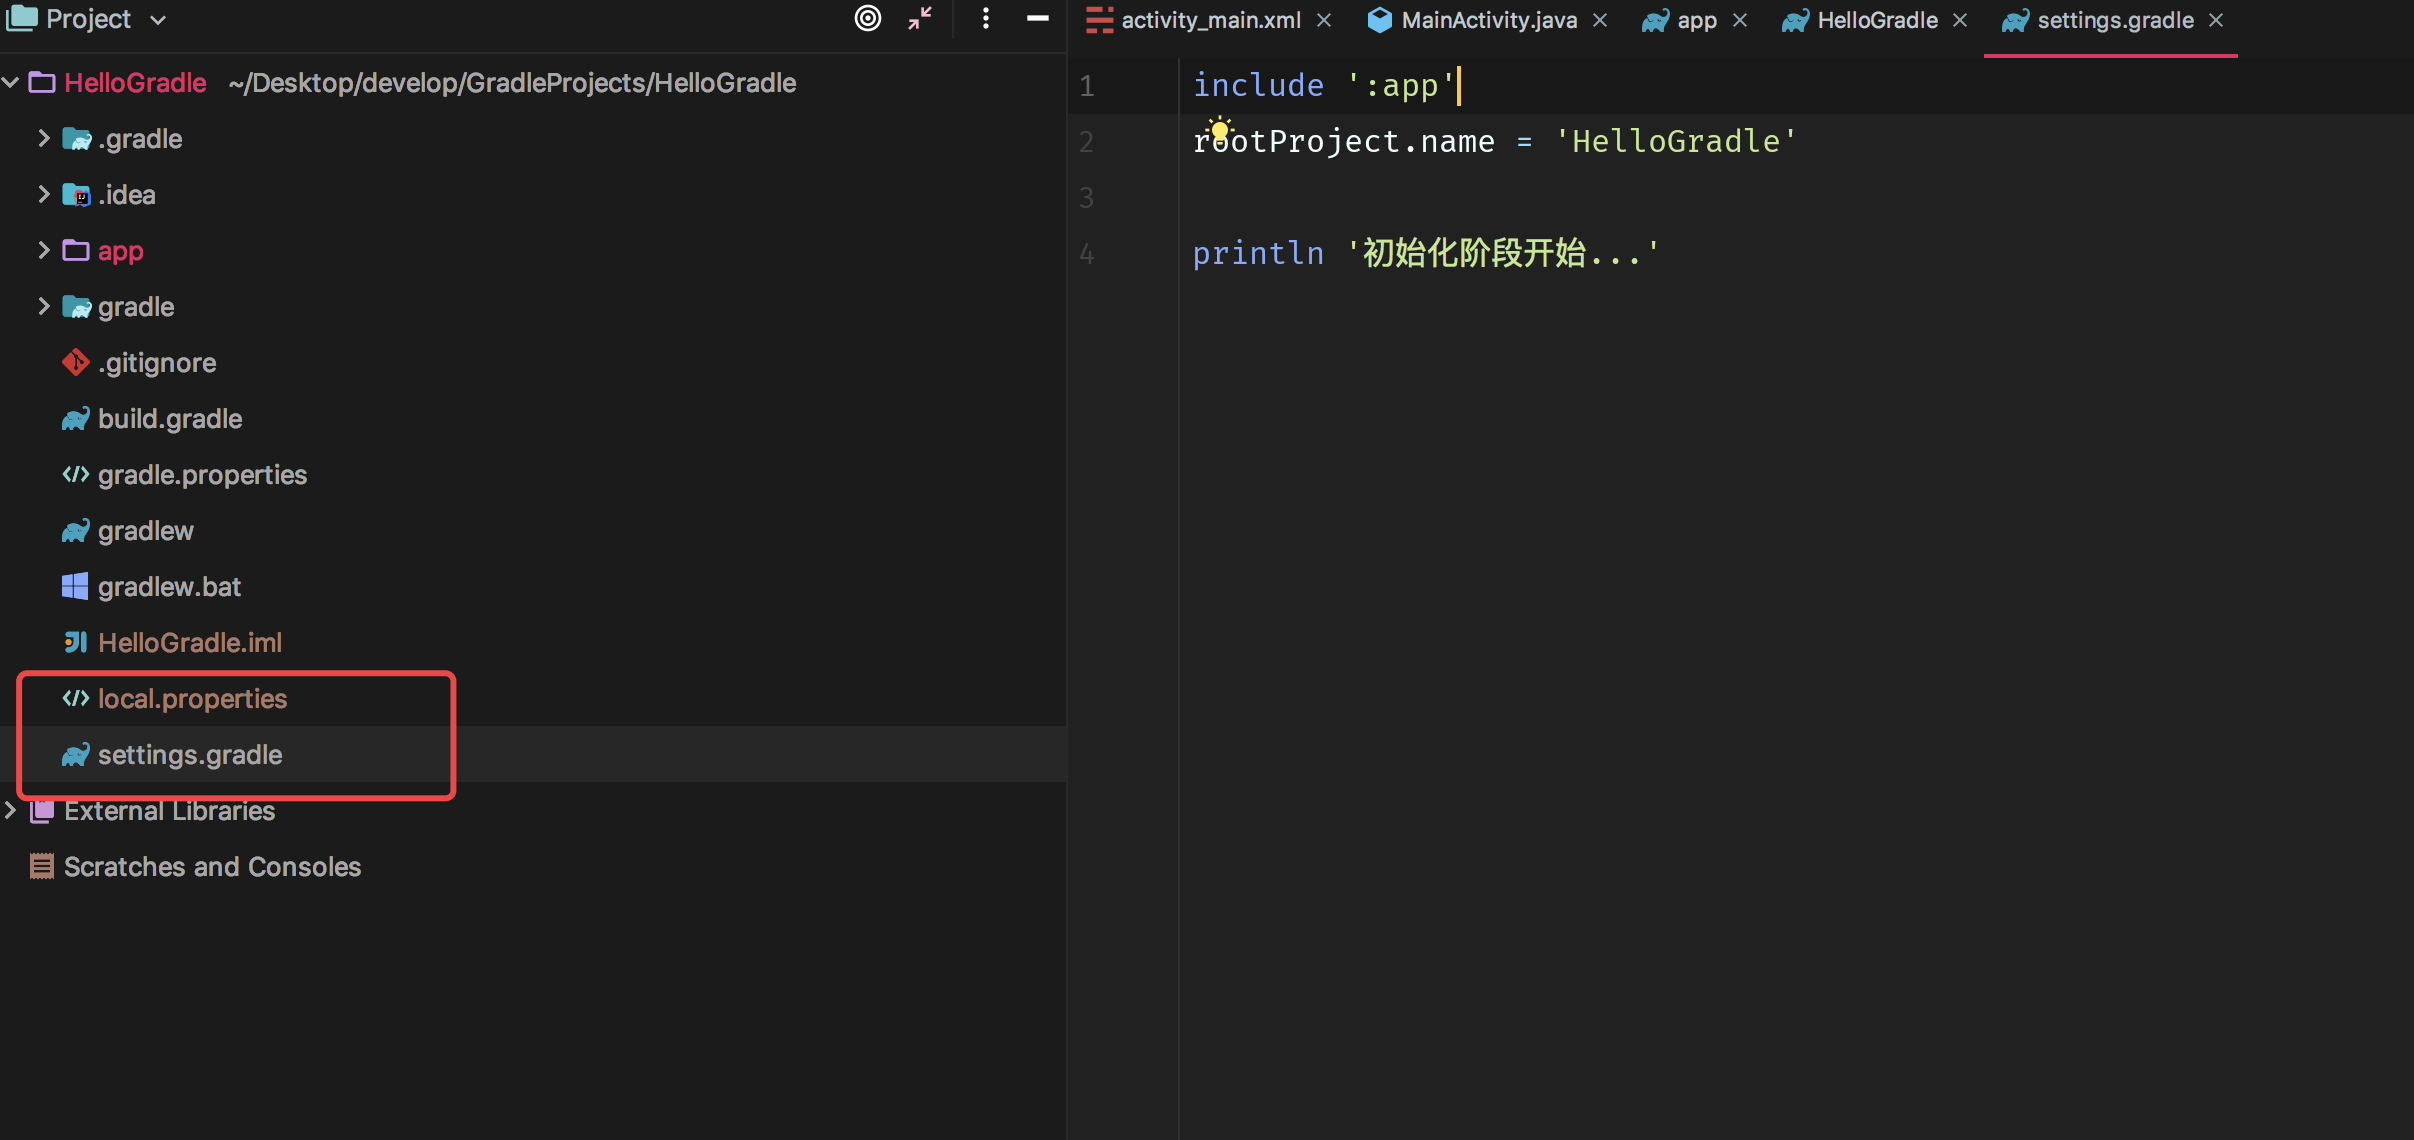Viewport: 2414px width, 1140px height.
Task: Switch to the MainActivity.java tab
Action: [1488, 20]
